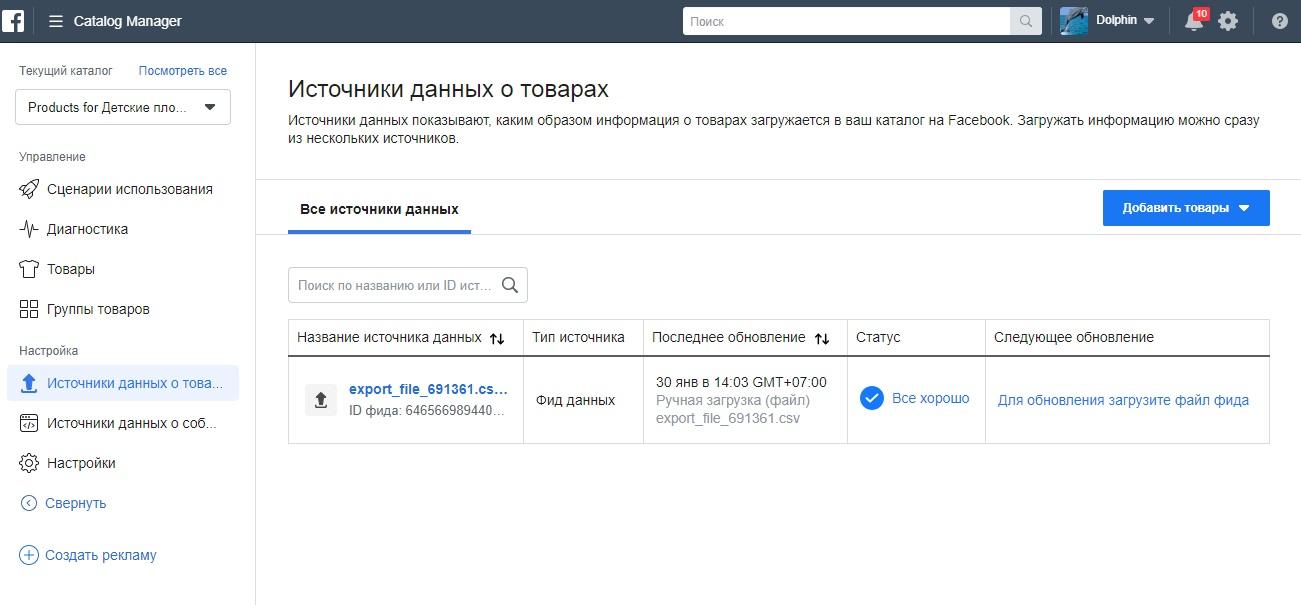Viewport: 1301px width, 605px height.
Task: Open the Добавить товары dropdown button
Action: 1186,208
